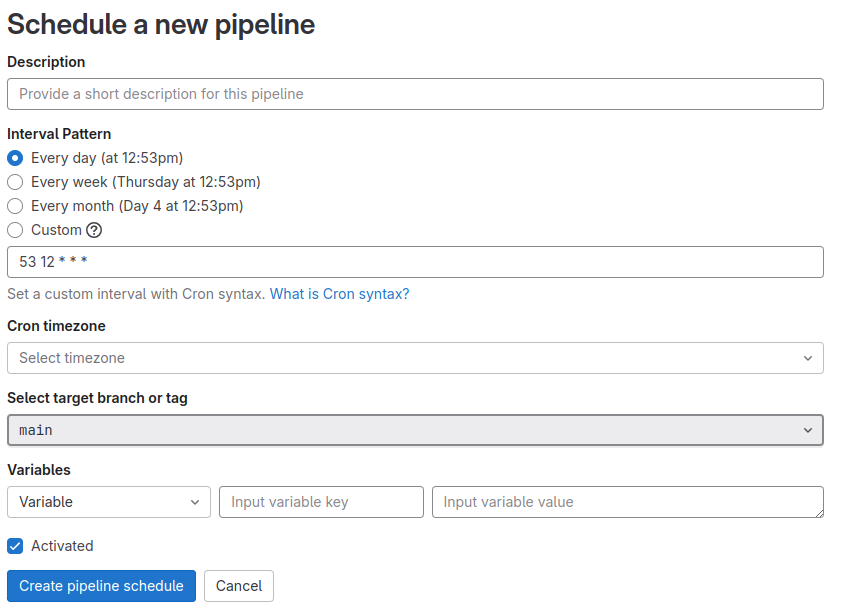This screenshot has height=612, width=849.
Task: Click the Select target branch or tag label
Action: pos(97,398)
